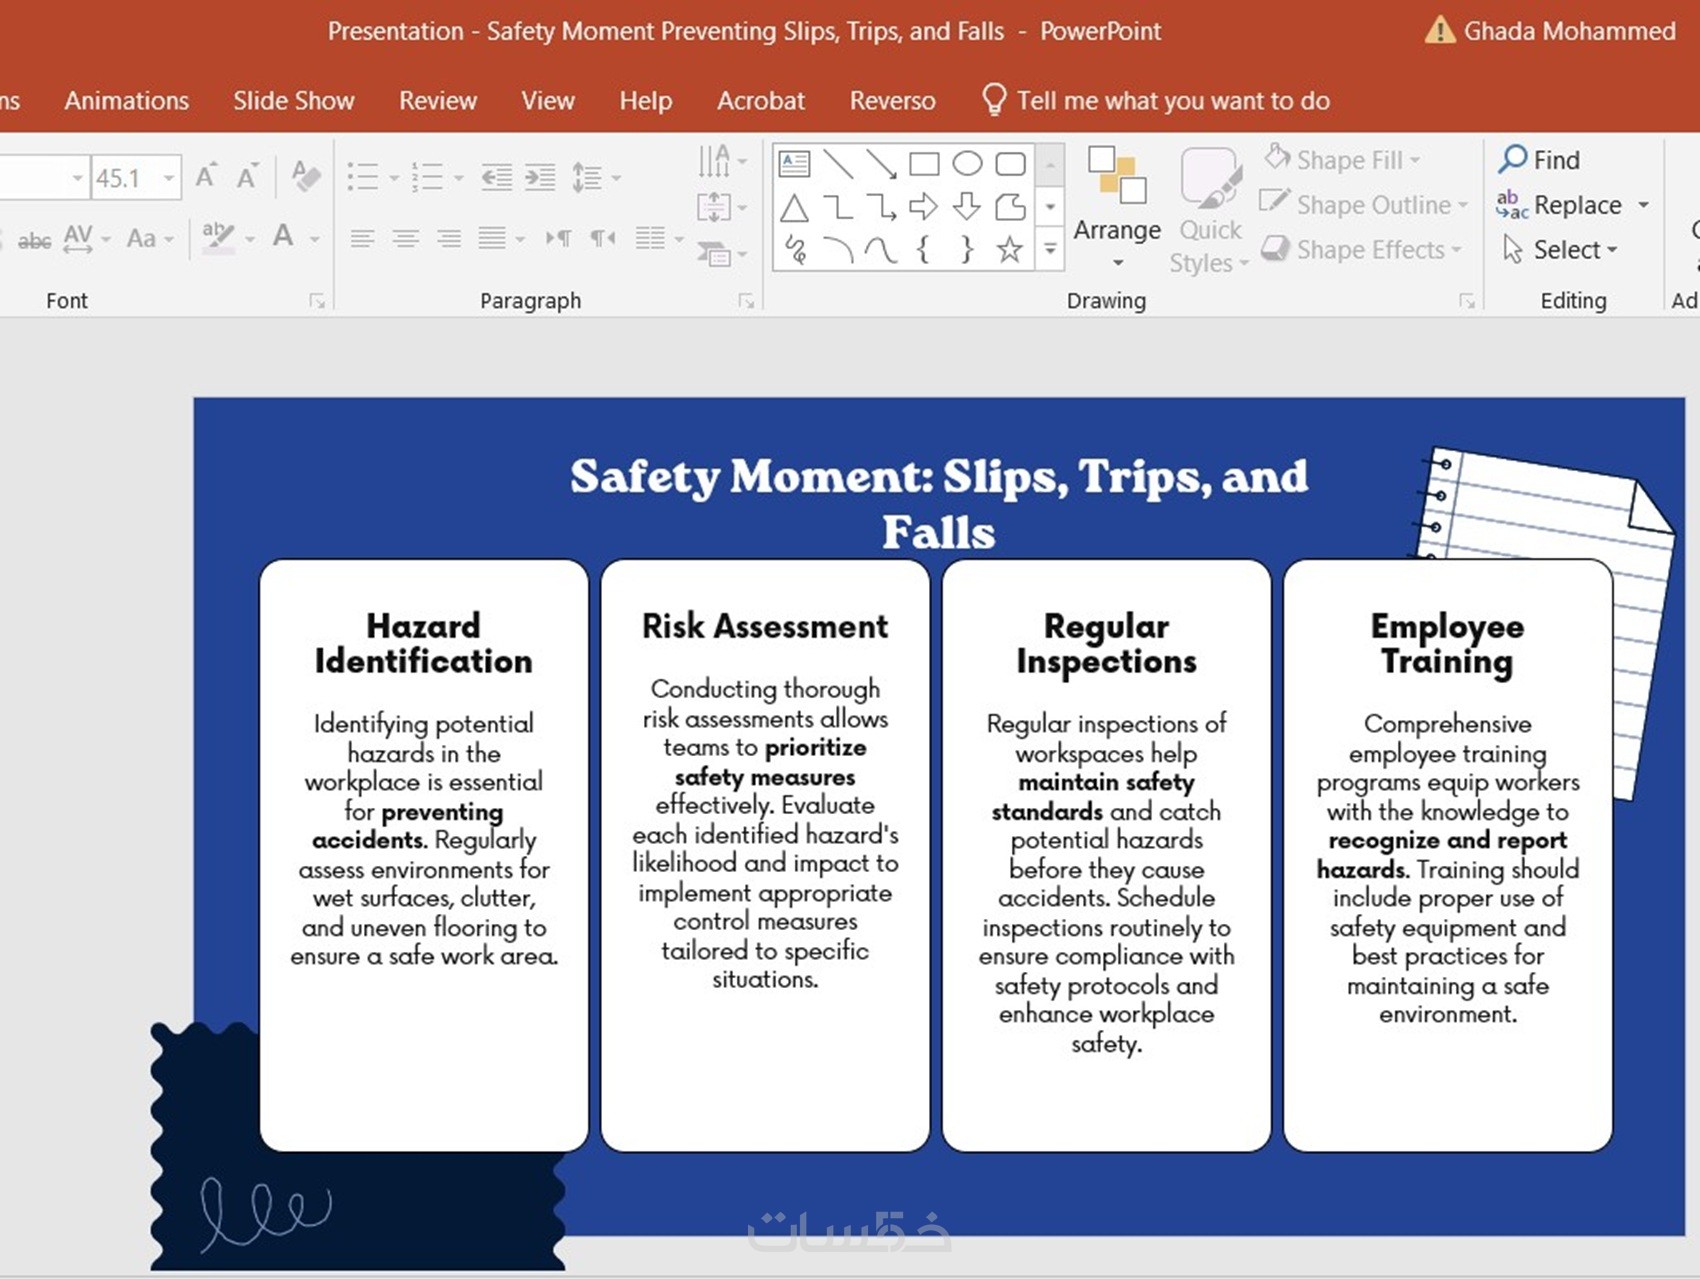Toggle numbered list formatting
Image resolution: width=1700 pixels, height=1279 pixels.
[428, 178]
